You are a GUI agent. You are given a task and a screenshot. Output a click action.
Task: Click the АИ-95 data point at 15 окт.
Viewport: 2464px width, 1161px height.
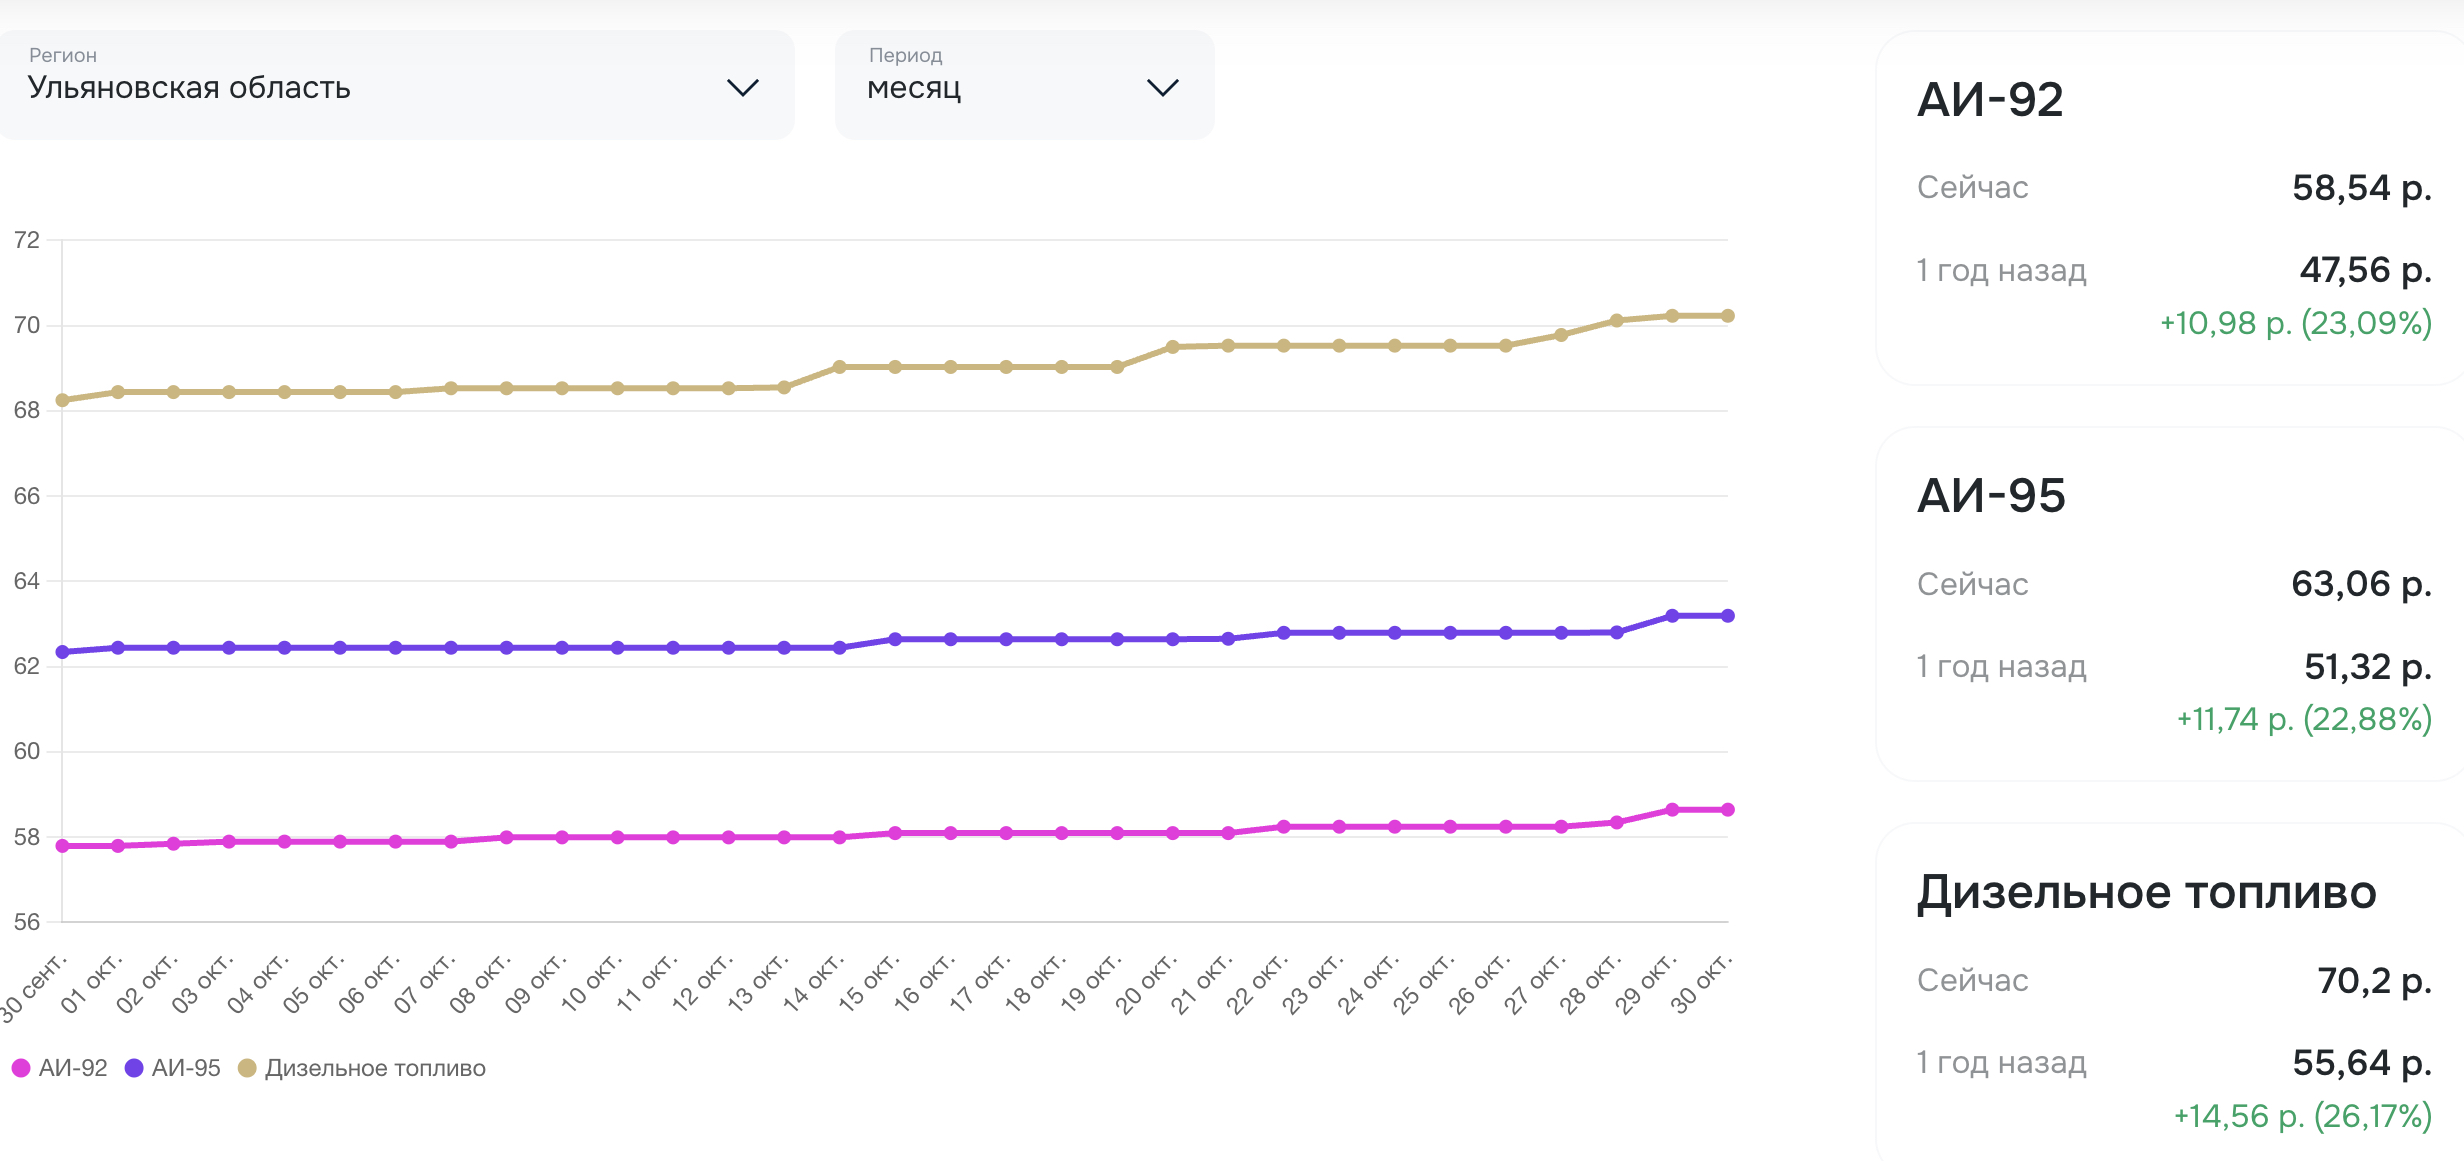click(x=895, y=639)
